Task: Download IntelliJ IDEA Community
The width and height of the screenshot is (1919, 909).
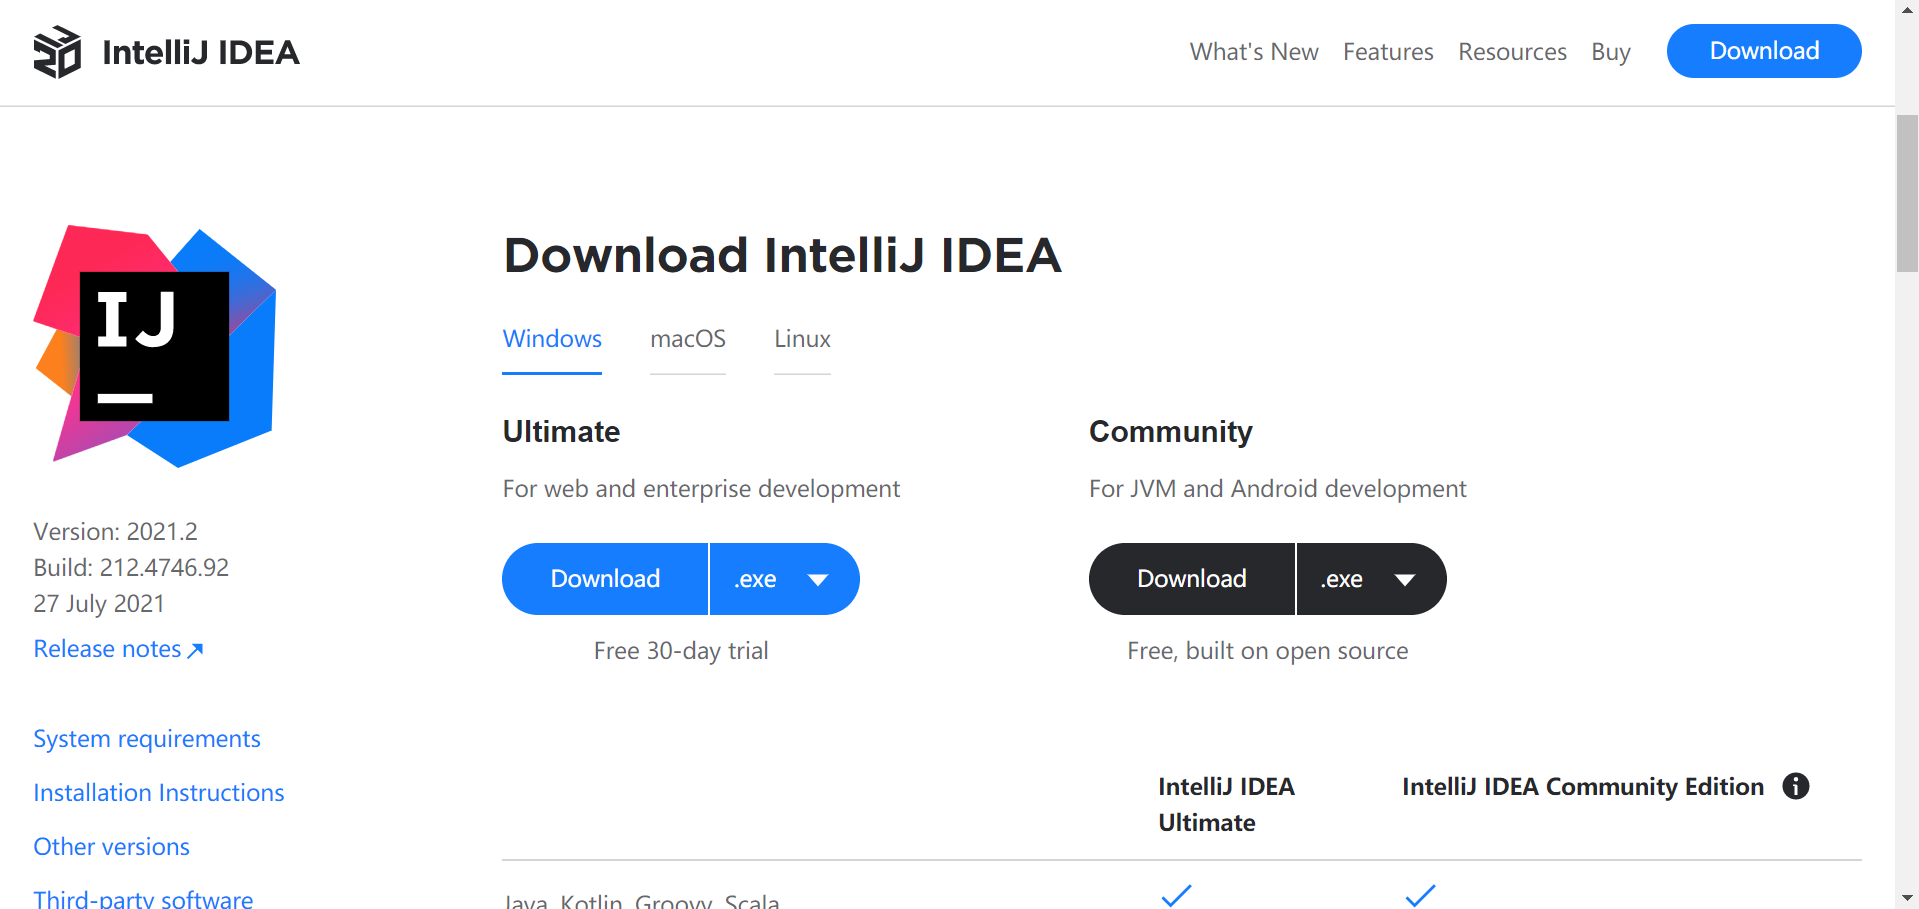Action: (1191, 578)
